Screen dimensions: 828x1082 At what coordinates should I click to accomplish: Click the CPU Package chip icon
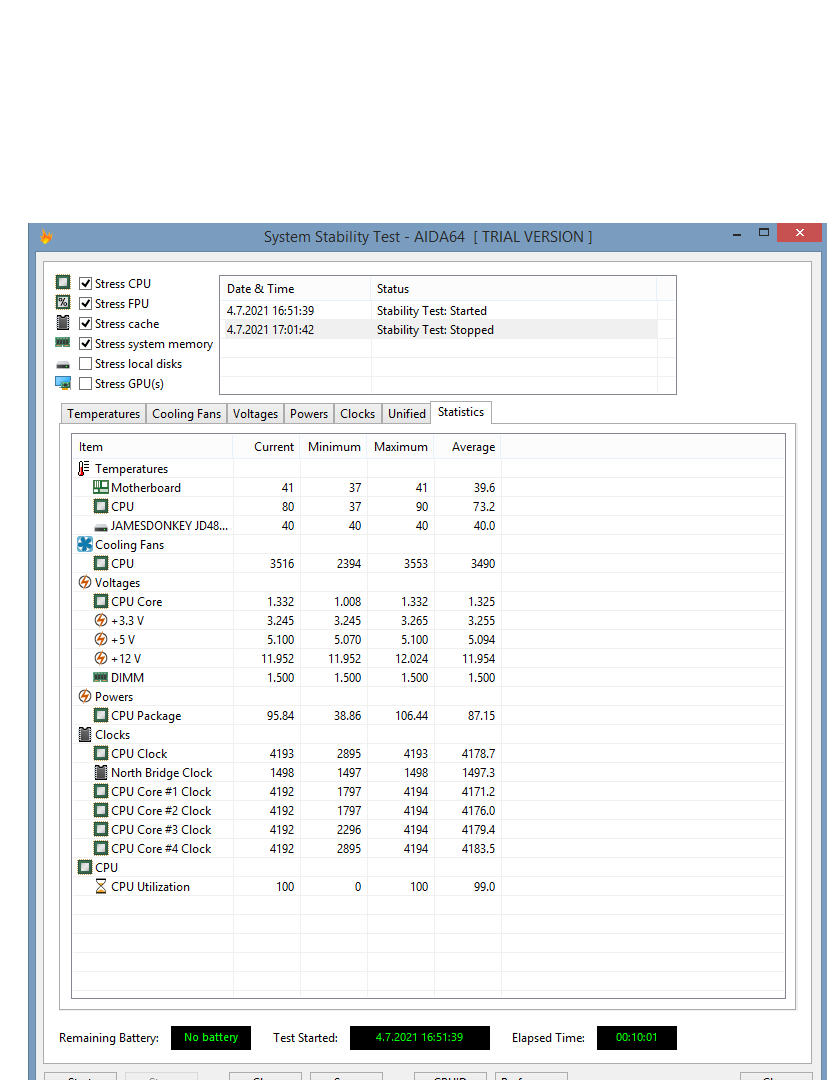coord(101,715)
